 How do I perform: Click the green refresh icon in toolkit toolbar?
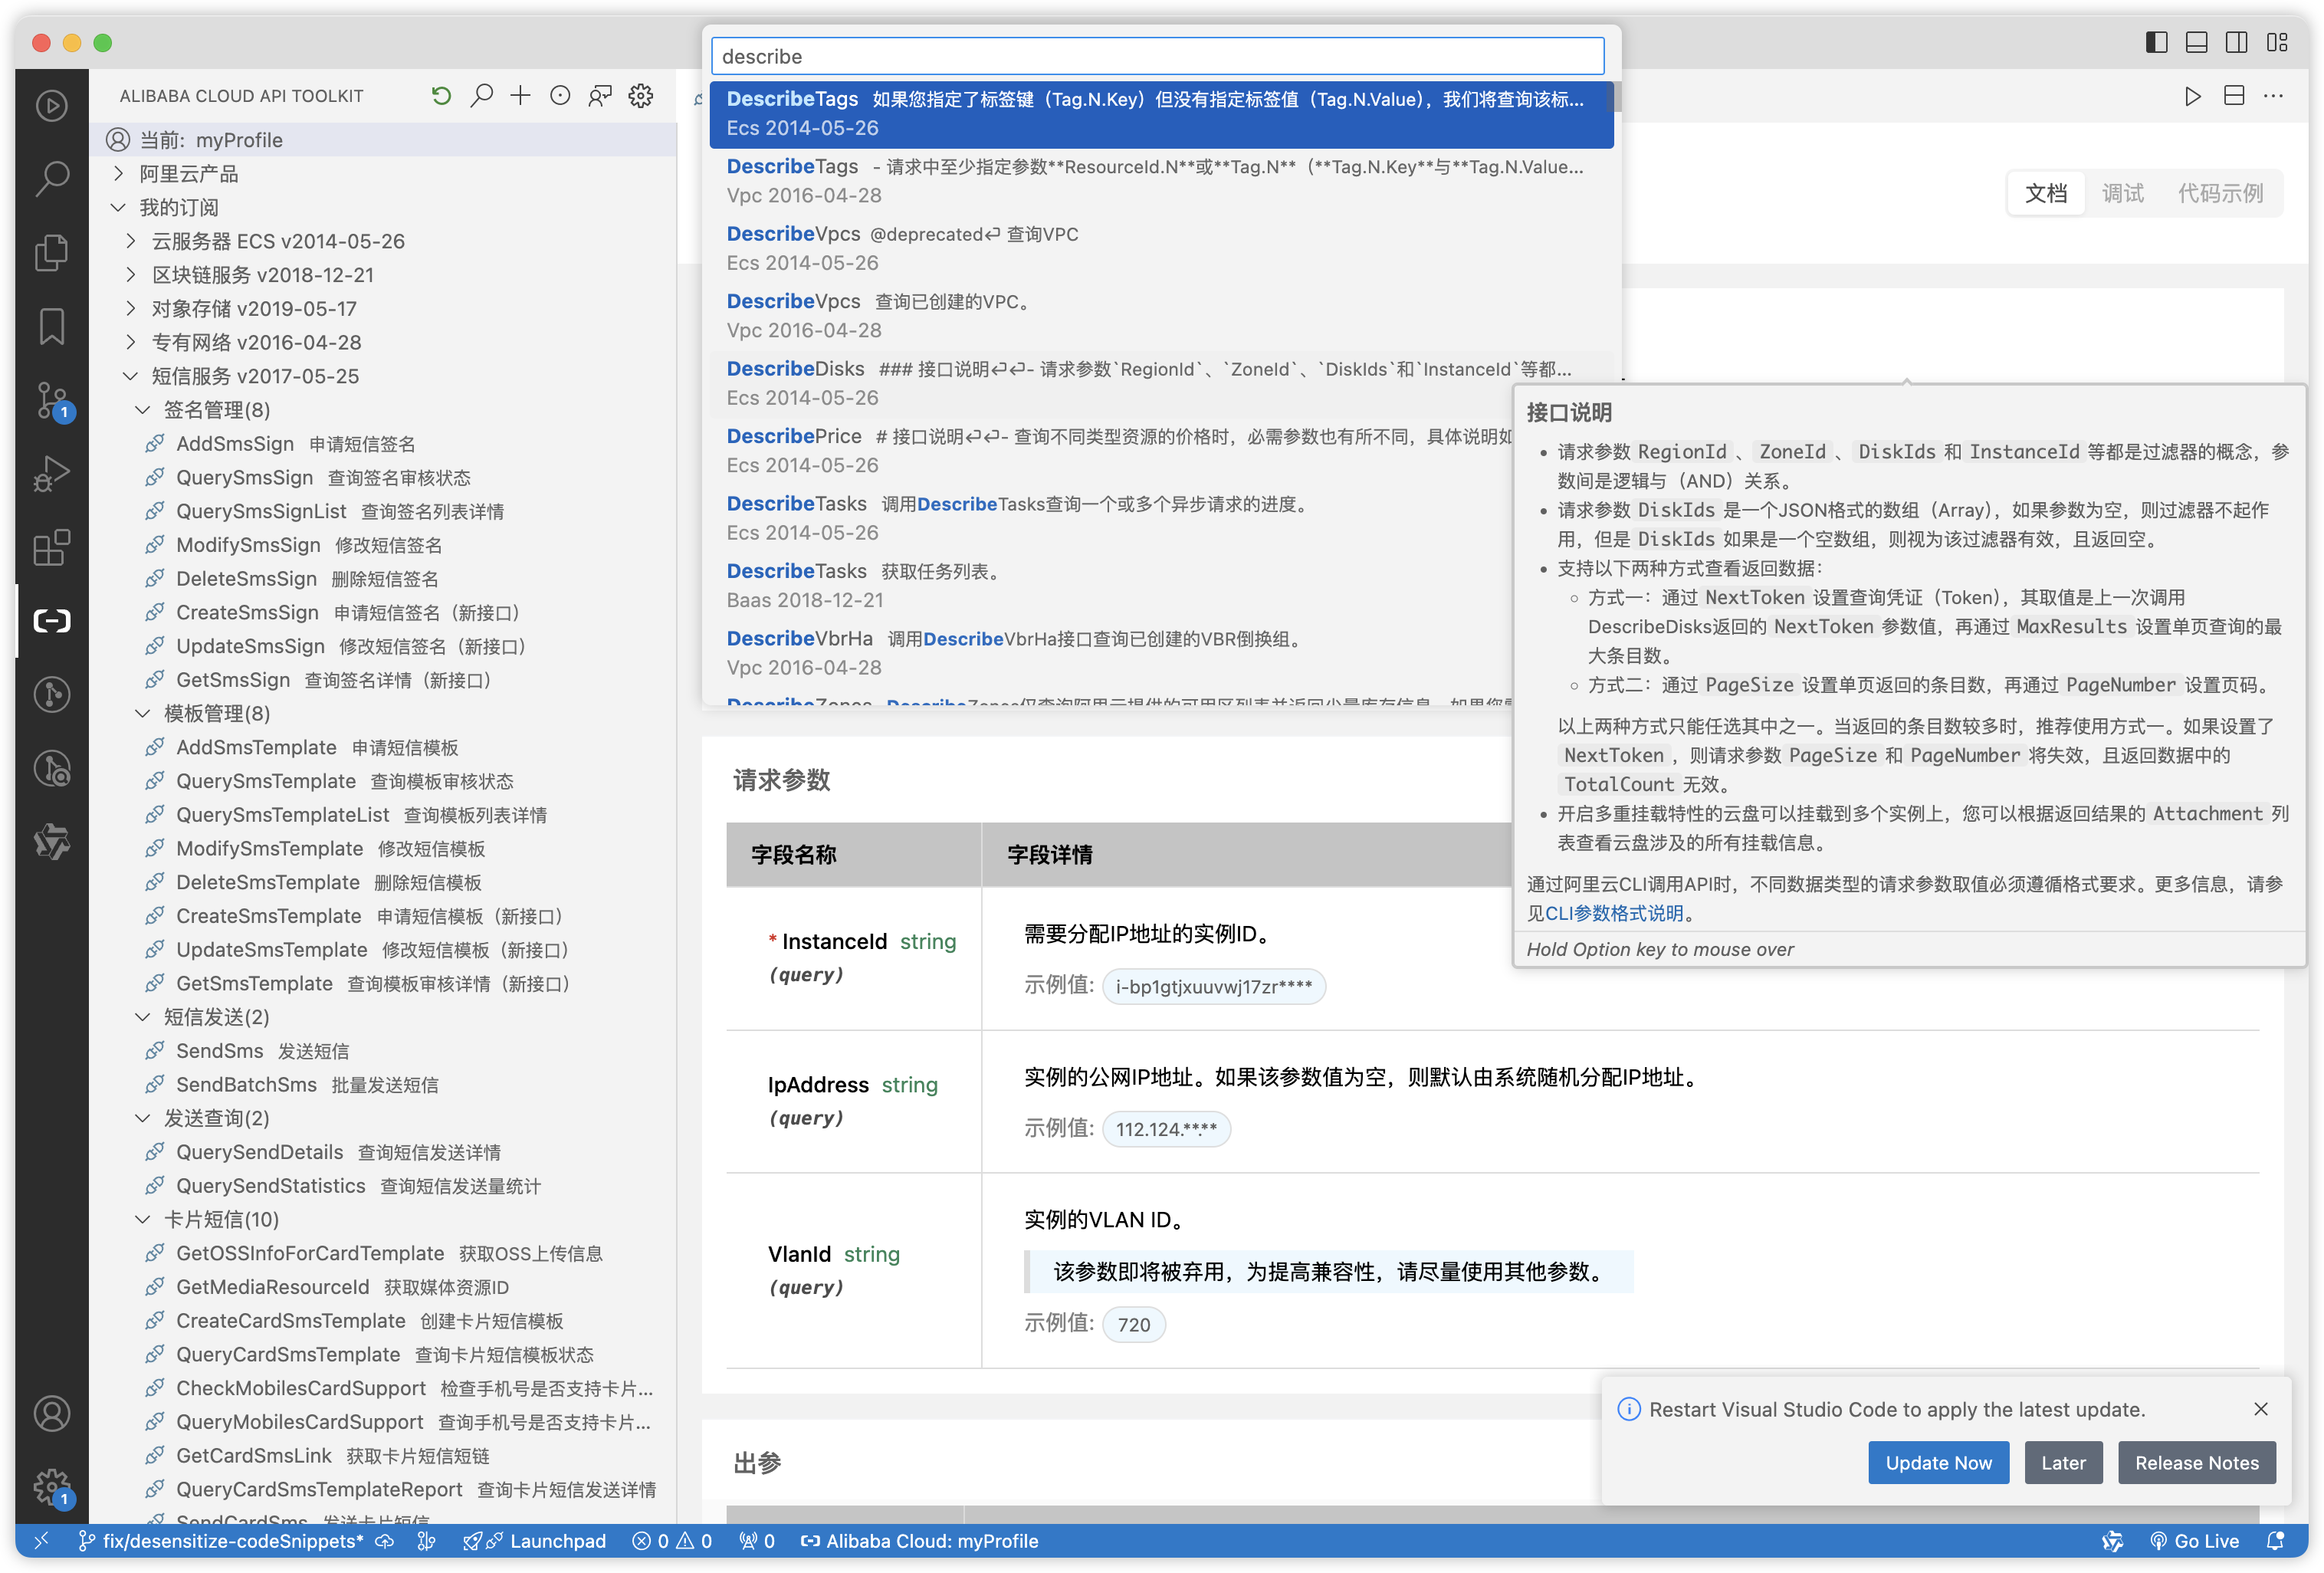[x=441, y=95]
